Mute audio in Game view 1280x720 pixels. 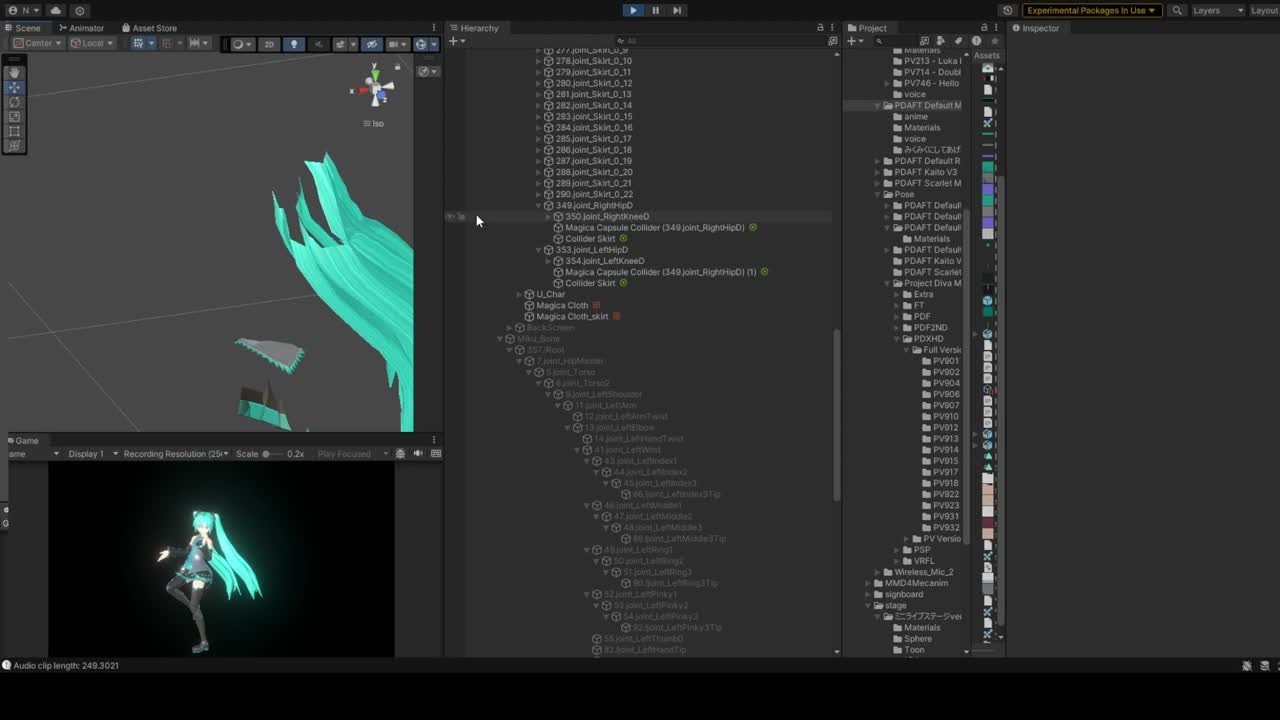(418, 454)
